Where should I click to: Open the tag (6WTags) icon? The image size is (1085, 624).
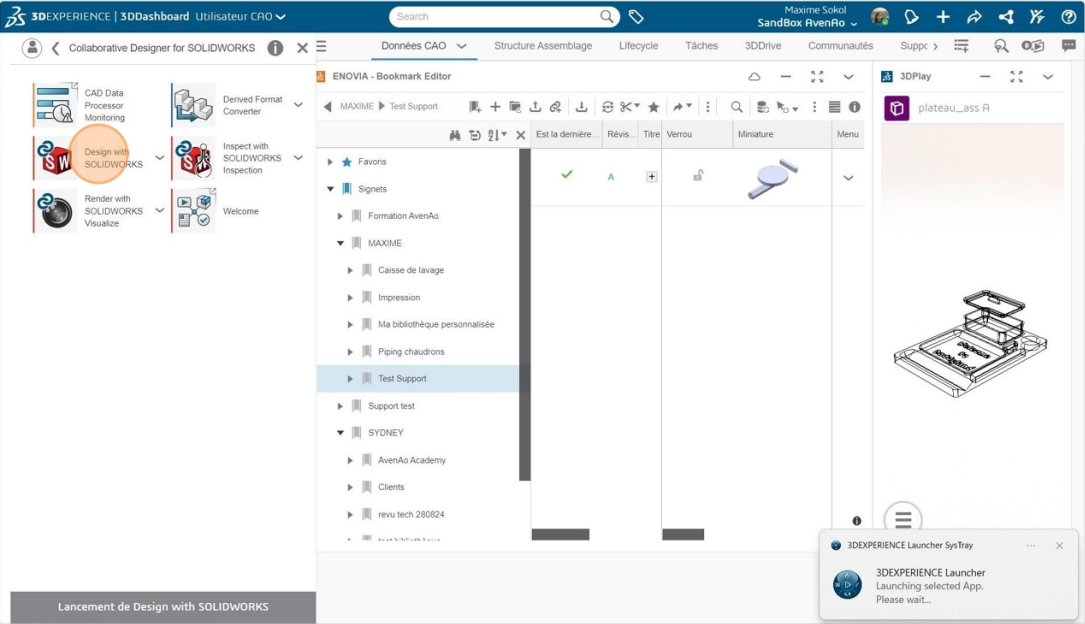(636, 17)
